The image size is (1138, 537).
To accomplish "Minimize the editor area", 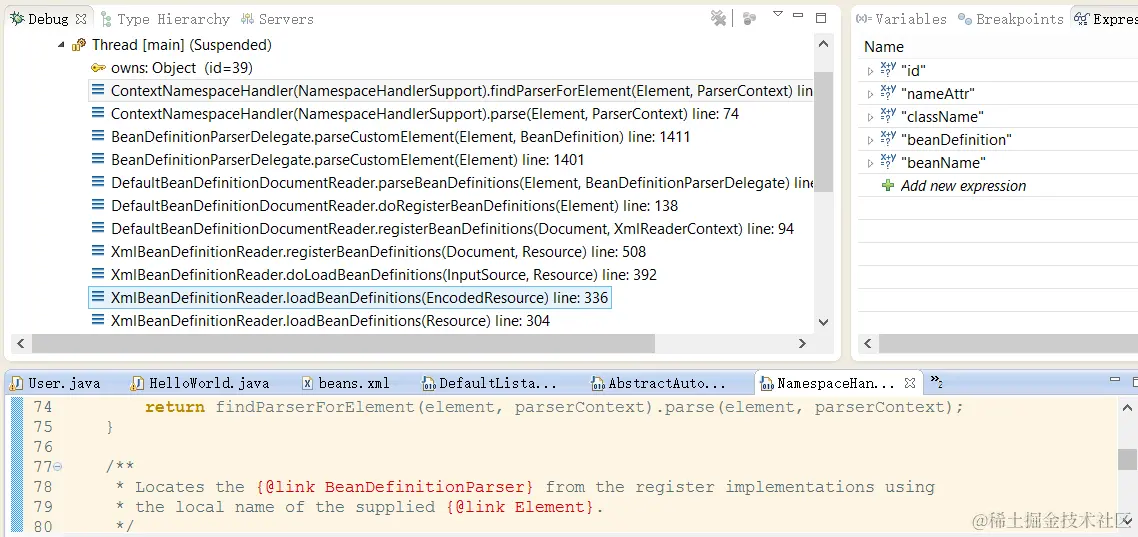I will (x=1116, y=379).
